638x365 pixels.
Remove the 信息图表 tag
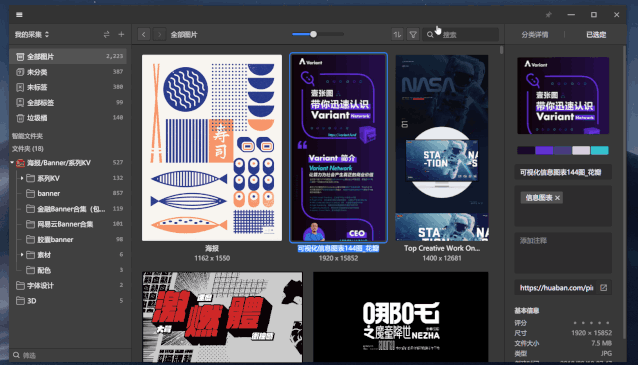click(x=557, y=198)
